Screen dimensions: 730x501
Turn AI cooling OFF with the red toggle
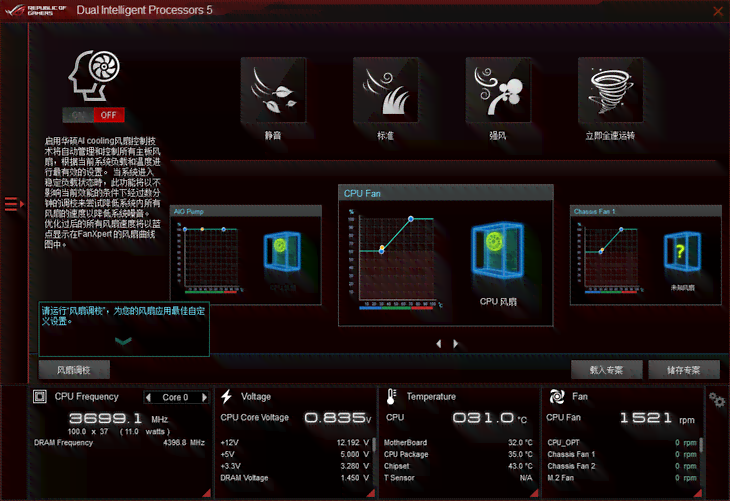point(109,115)
